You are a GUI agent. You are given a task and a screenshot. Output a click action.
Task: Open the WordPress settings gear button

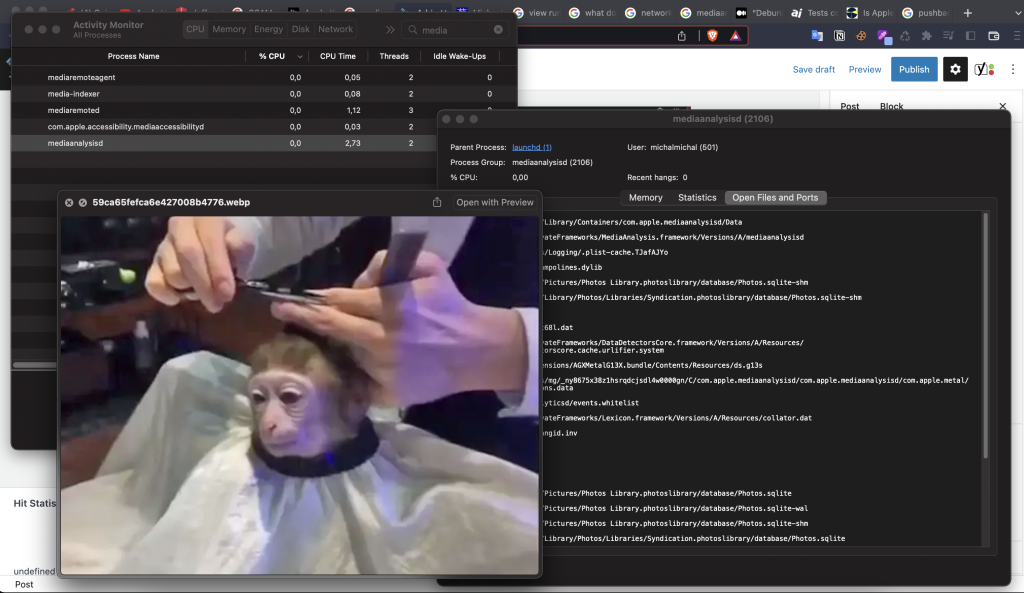pyautogui.click(x=955, y=69)
